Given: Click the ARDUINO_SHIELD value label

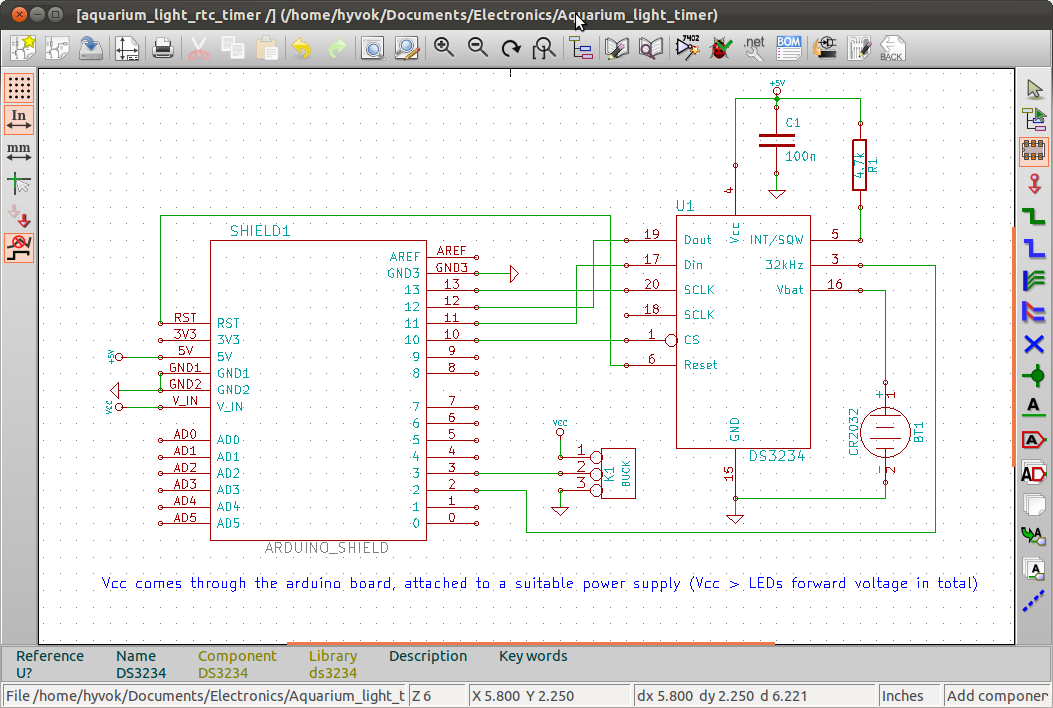Looking at the screenshot, I should (326, 548).
